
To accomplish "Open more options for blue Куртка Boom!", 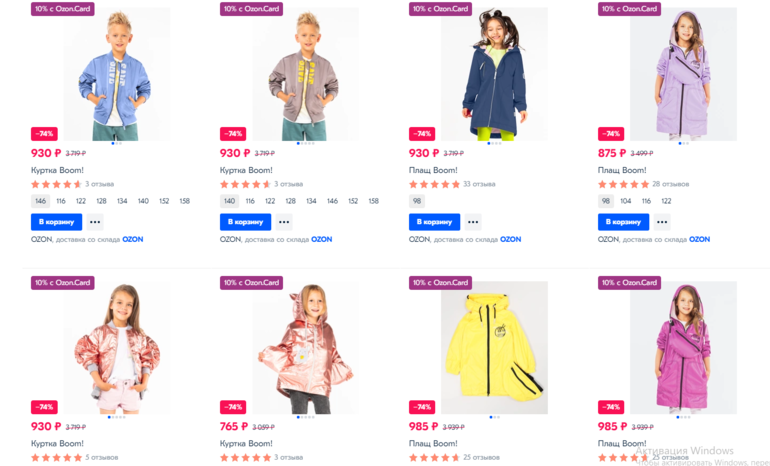I will tap(95, 222).
